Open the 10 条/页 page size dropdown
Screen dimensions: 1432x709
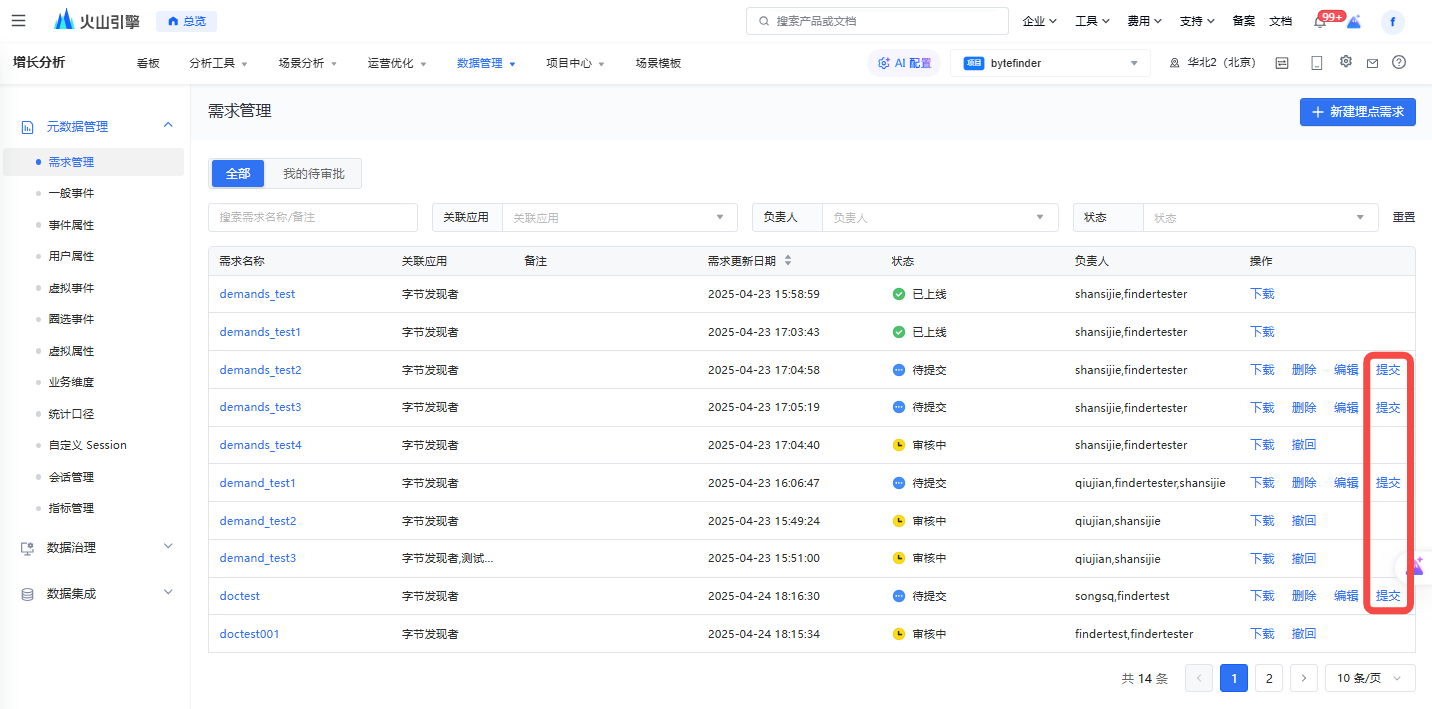point(1369,678)
